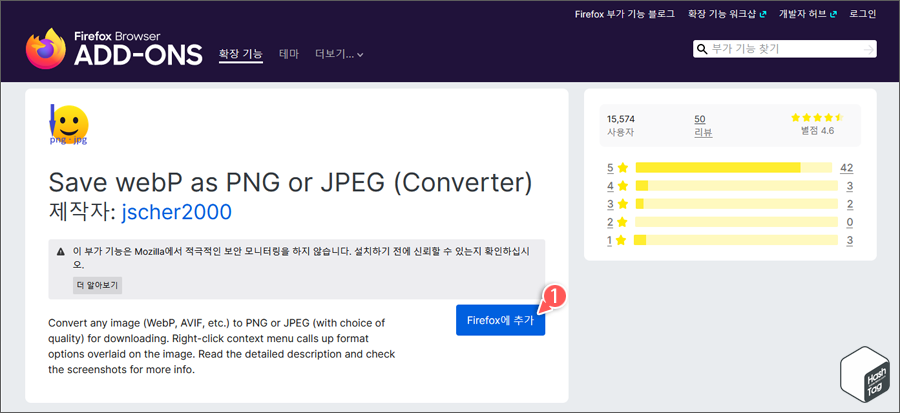900x413 pixels.
Task: Click the 4.6 star rating icons
Action: tap(817, 118)
